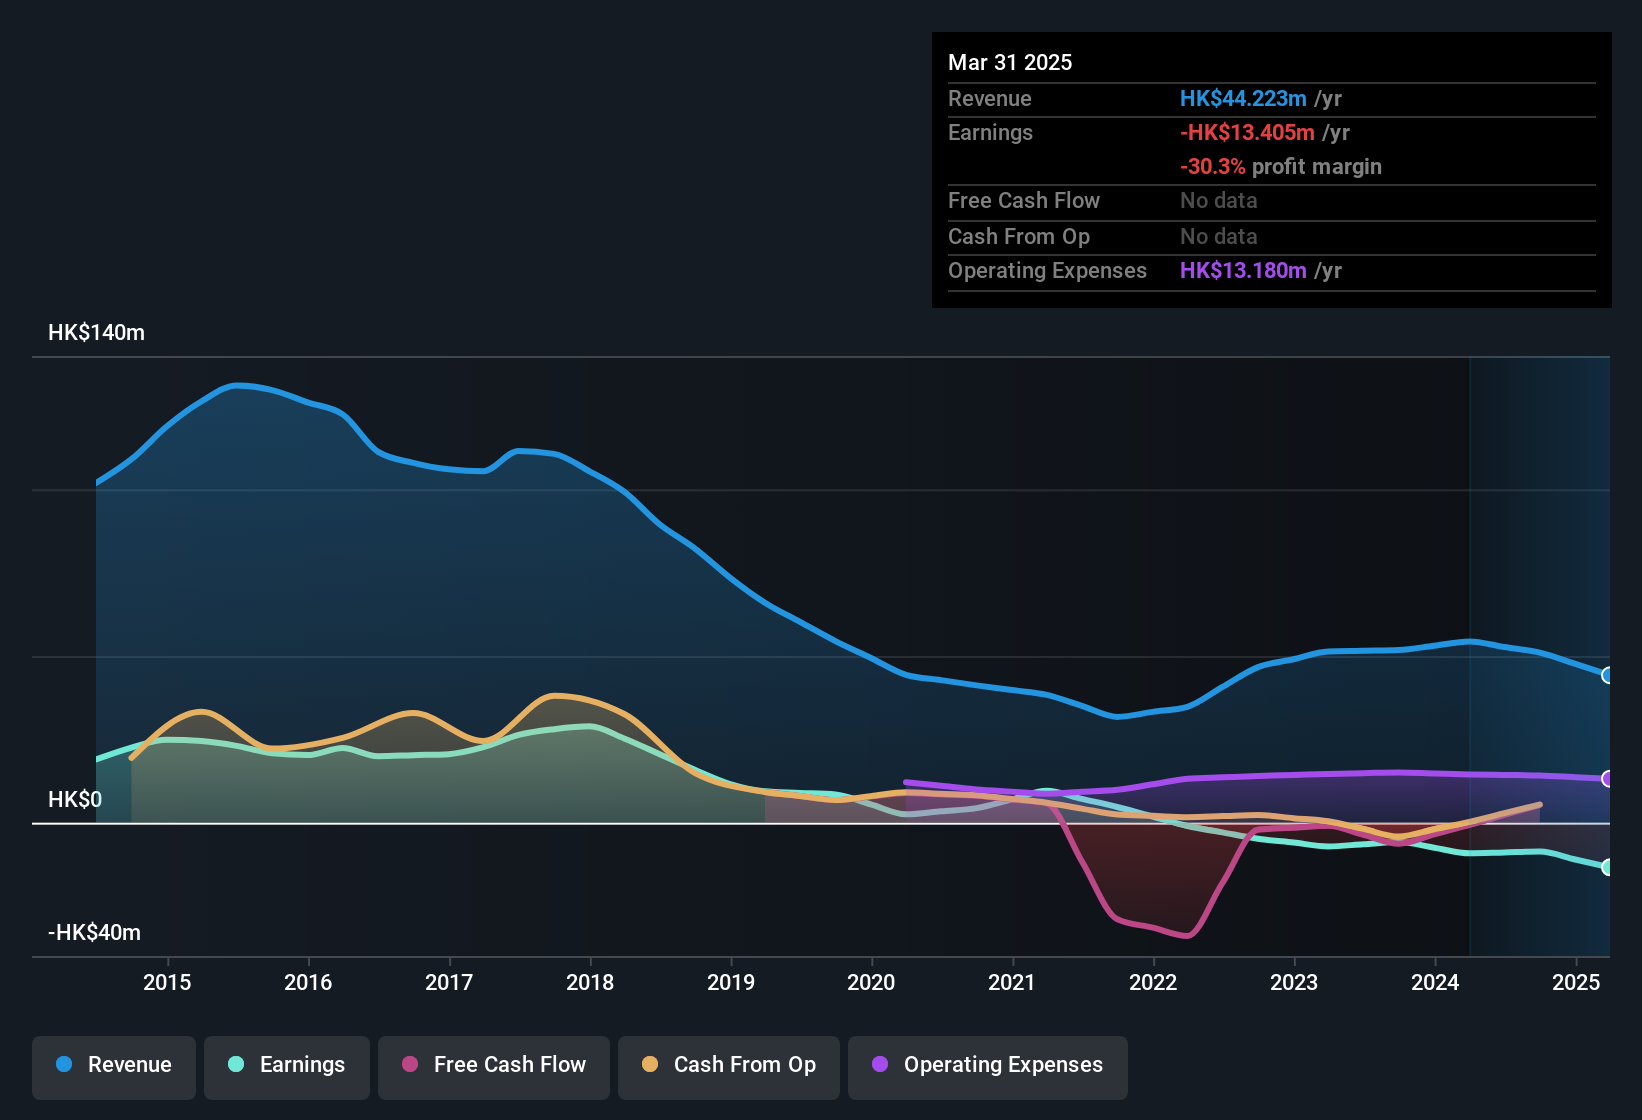The image size is (1642, 1120).
Task: Click the HK$140m y-axis label
Action: point(96,333)
